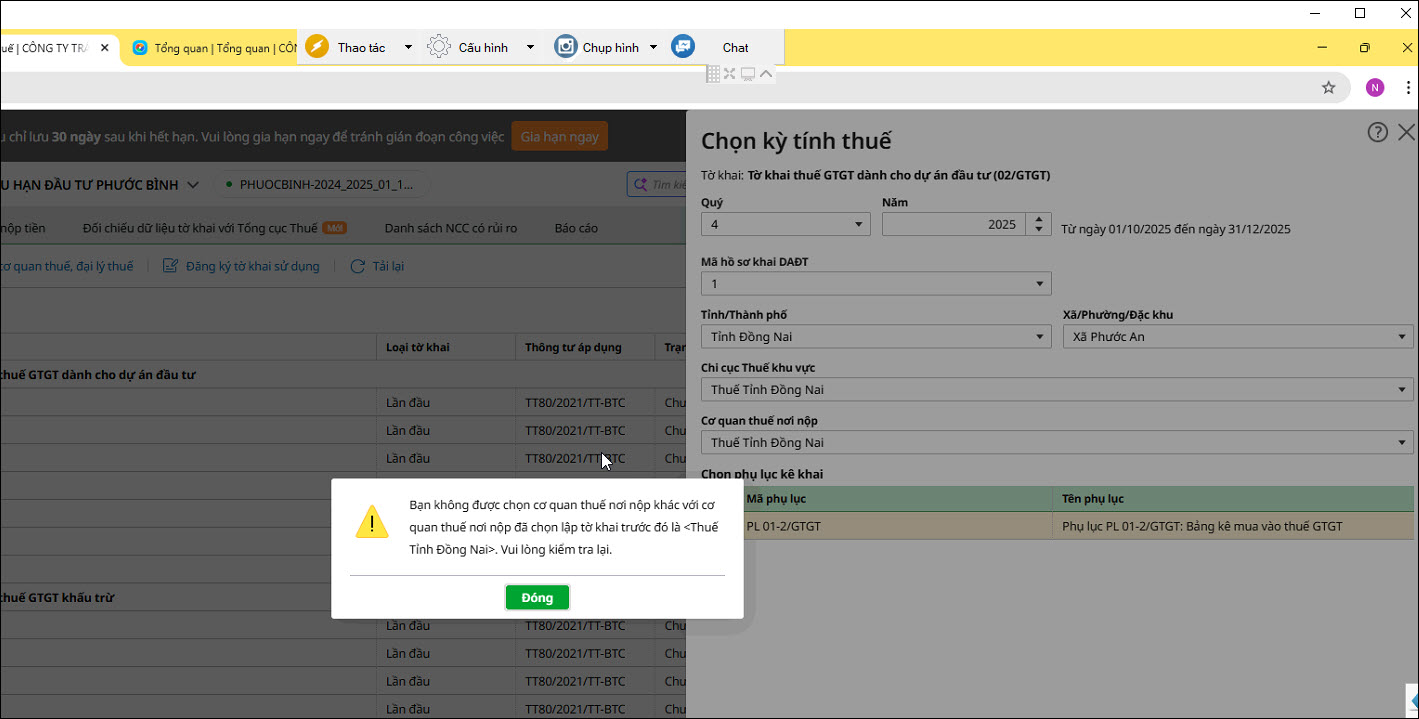
Task: Click the fullscreen arrows icon under the toolbar
Action: coord(729,74)
